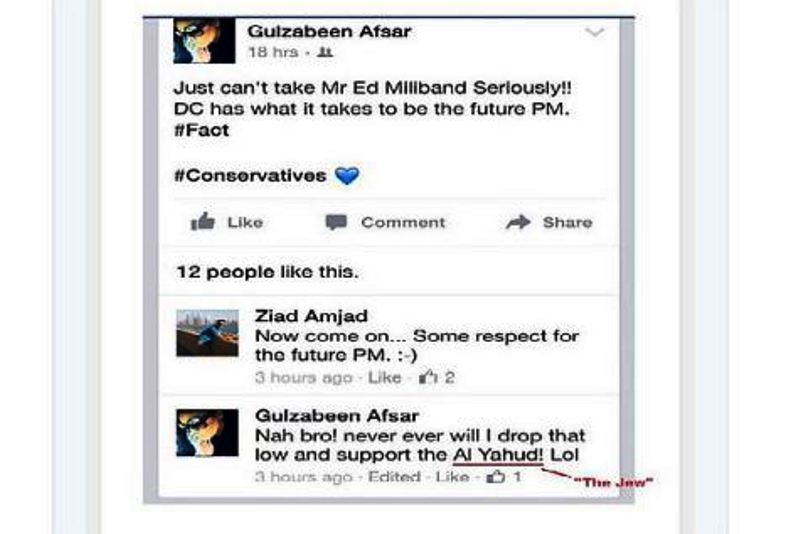Click the Comment button label
The image size is (800, 534).
[x=403, y=222]
